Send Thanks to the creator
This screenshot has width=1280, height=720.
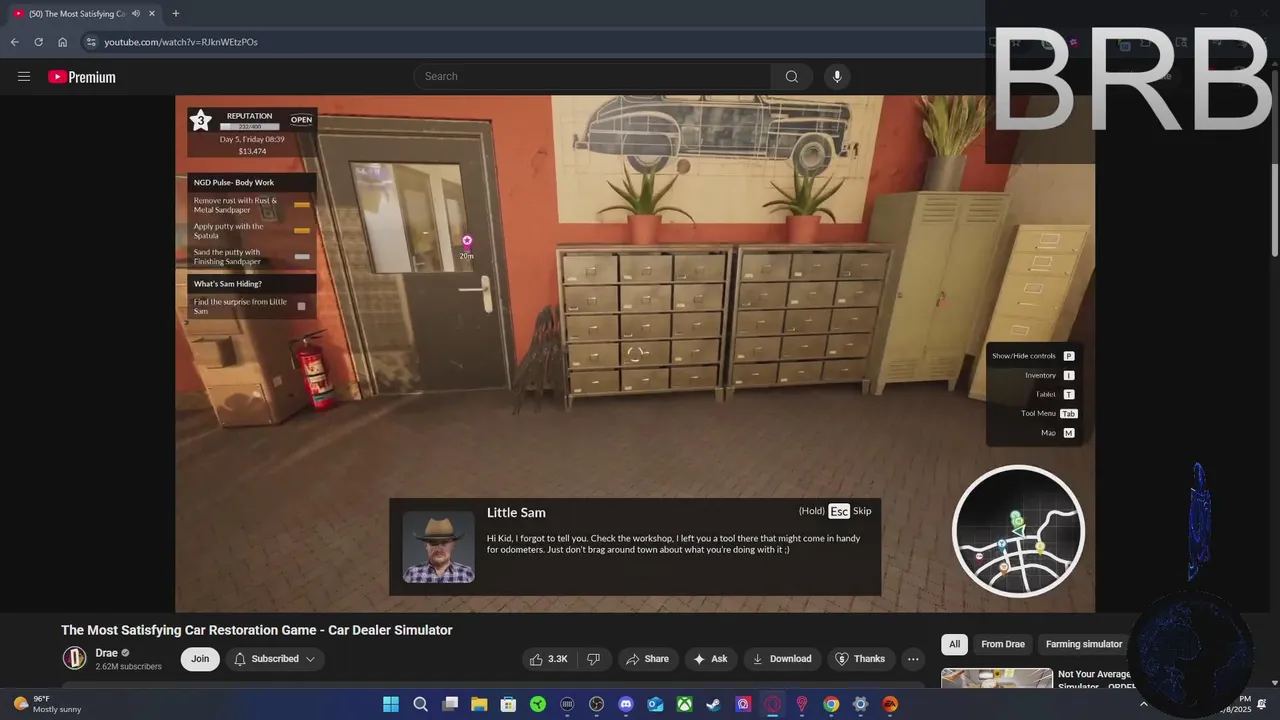(x=860, y=659)
